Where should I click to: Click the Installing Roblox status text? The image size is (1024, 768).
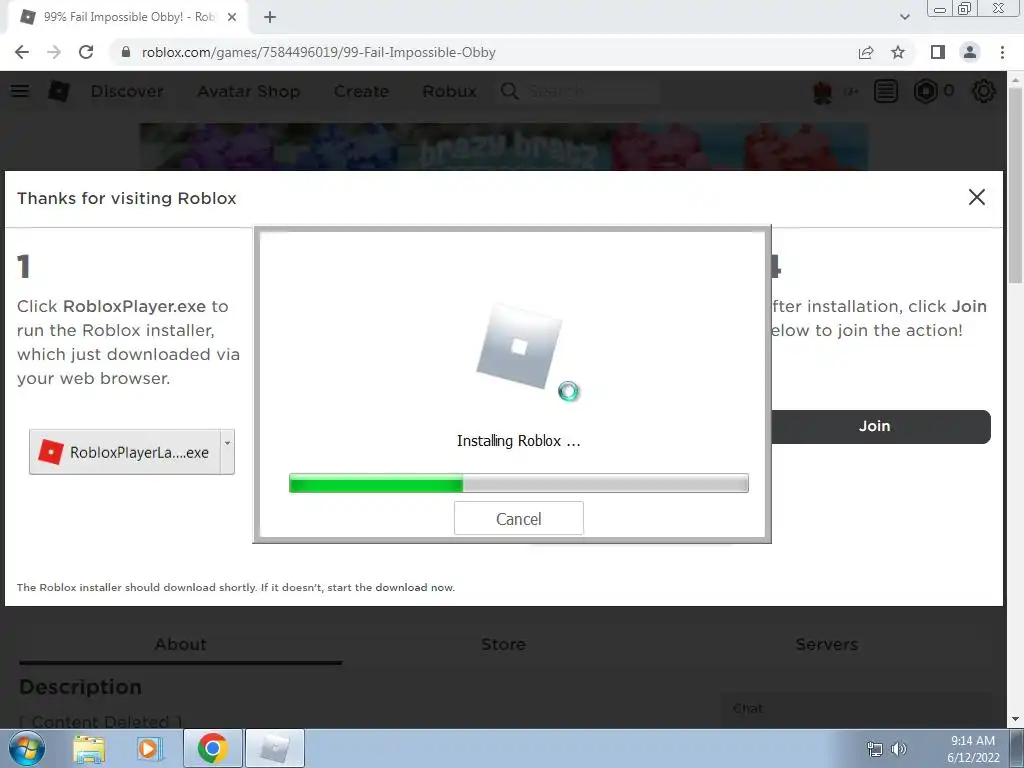[x=519, y=441]
